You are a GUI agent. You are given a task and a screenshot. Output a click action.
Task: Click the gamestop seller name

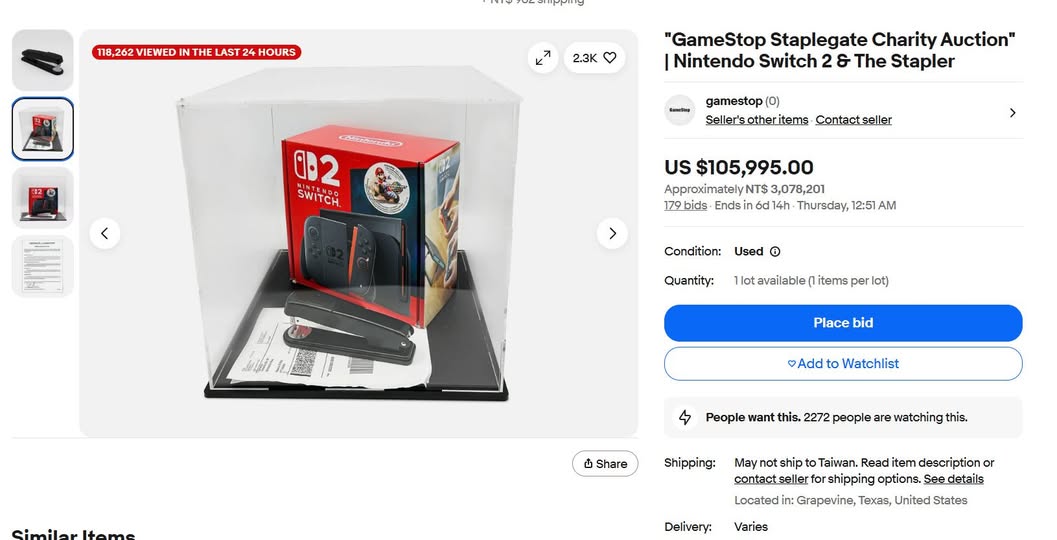(734, 101)
